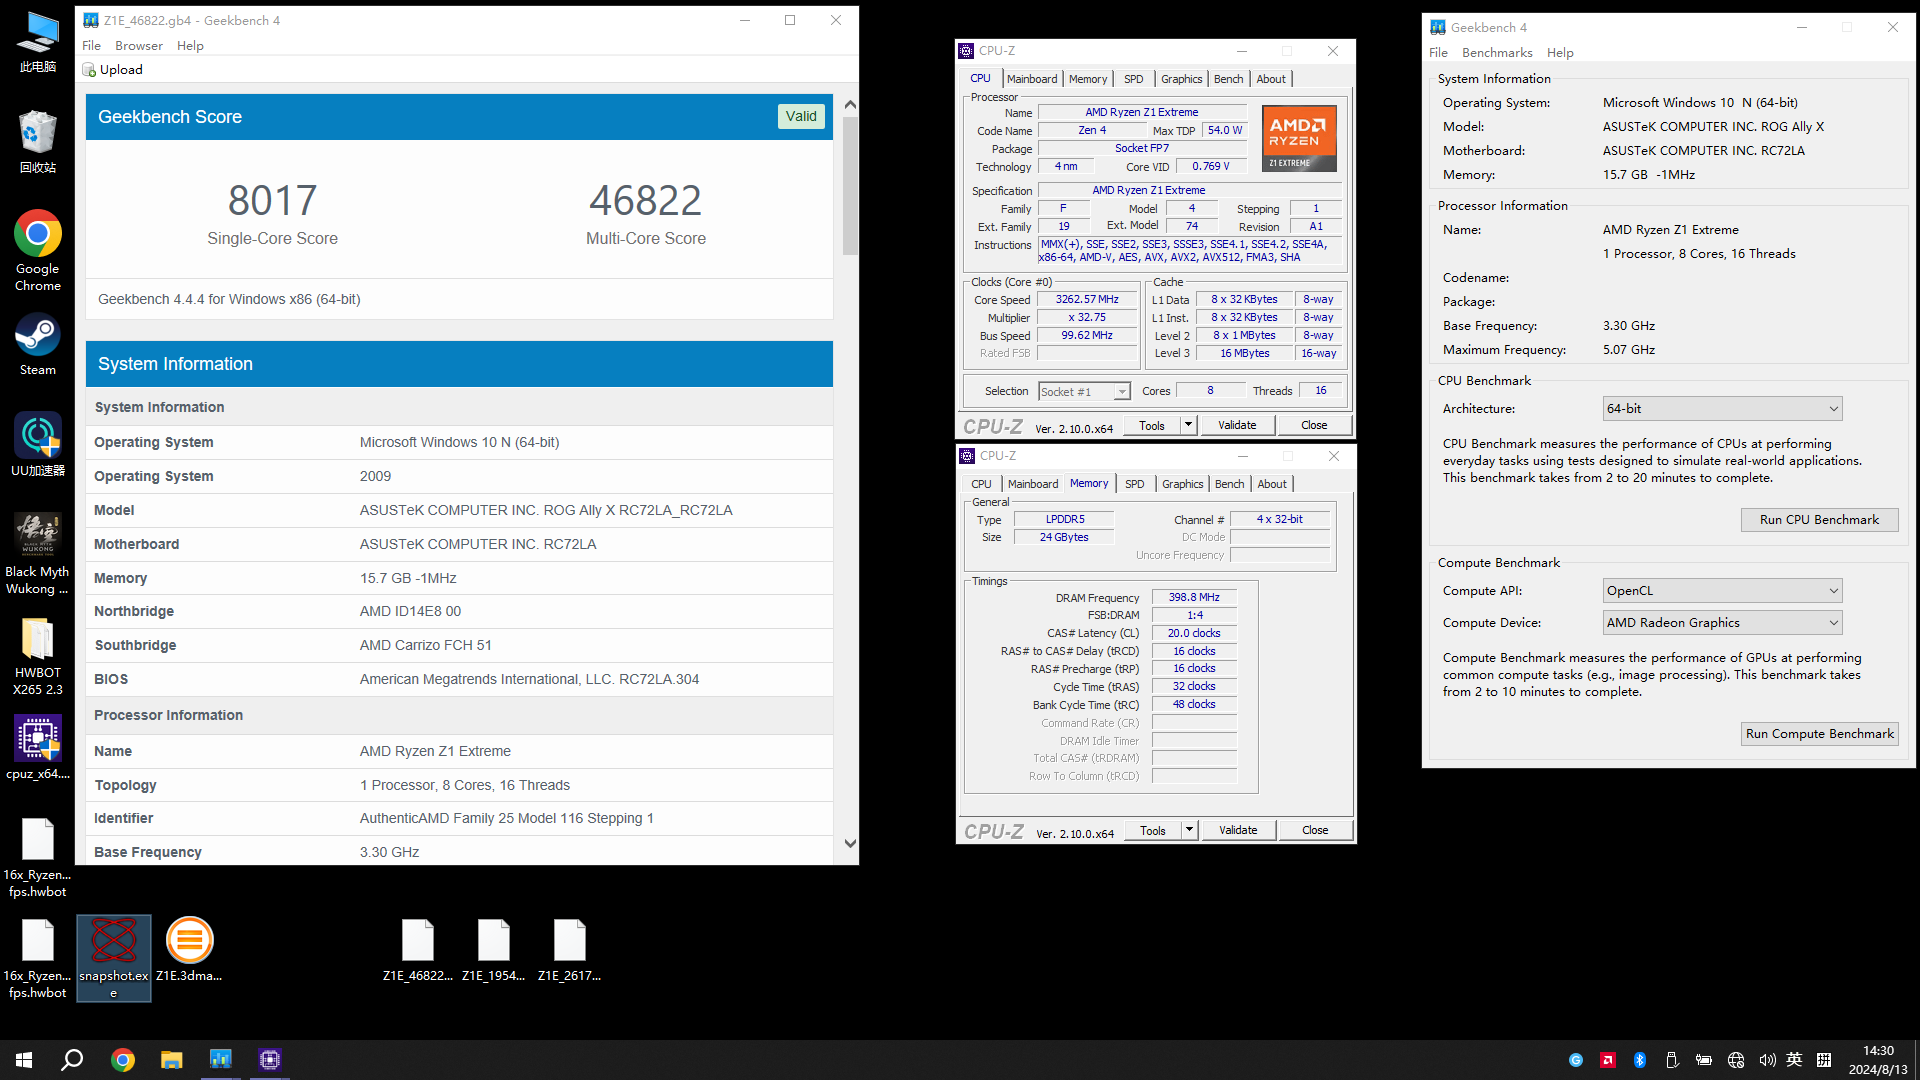
Task: Click the scrollbar down arrow in Geekbench results
Action: pos(850,843)
